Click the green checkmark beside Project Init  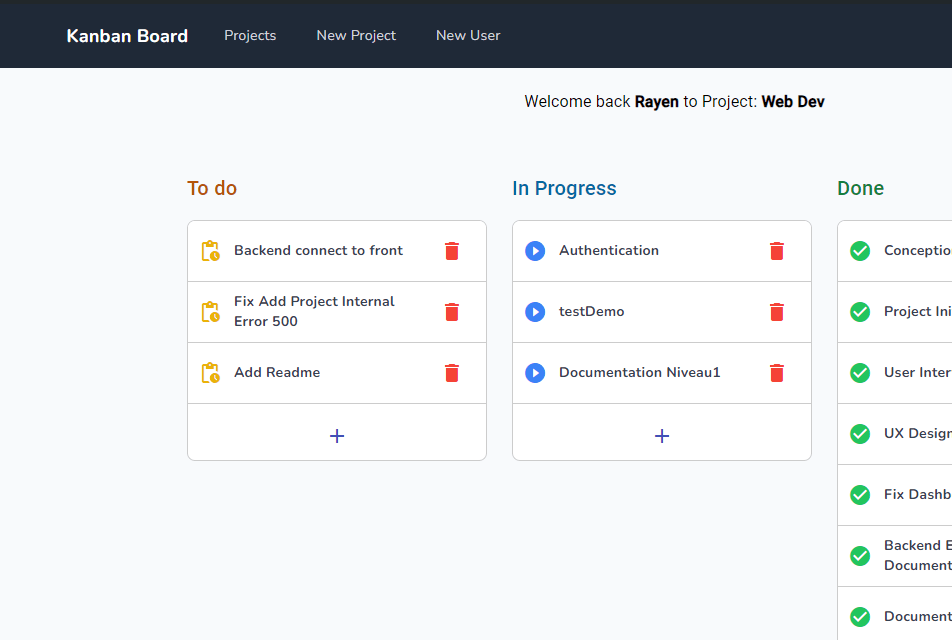click(x=859, y=311)
